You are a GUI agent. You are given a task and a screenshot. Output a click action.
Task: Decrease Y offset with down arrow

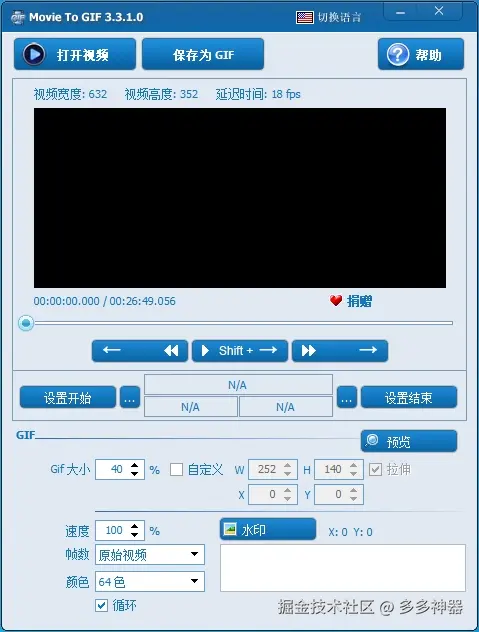point(353,499)
